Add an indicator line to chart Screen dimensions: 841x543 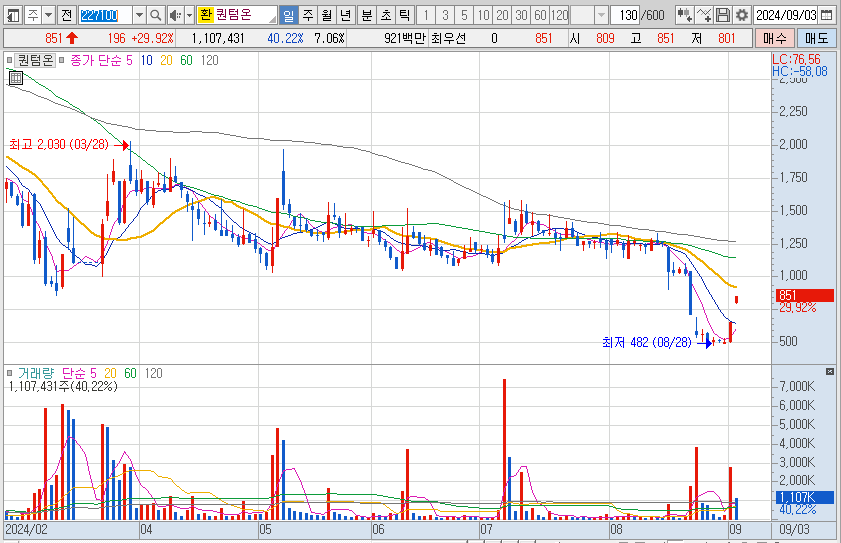tap(704, 15)
